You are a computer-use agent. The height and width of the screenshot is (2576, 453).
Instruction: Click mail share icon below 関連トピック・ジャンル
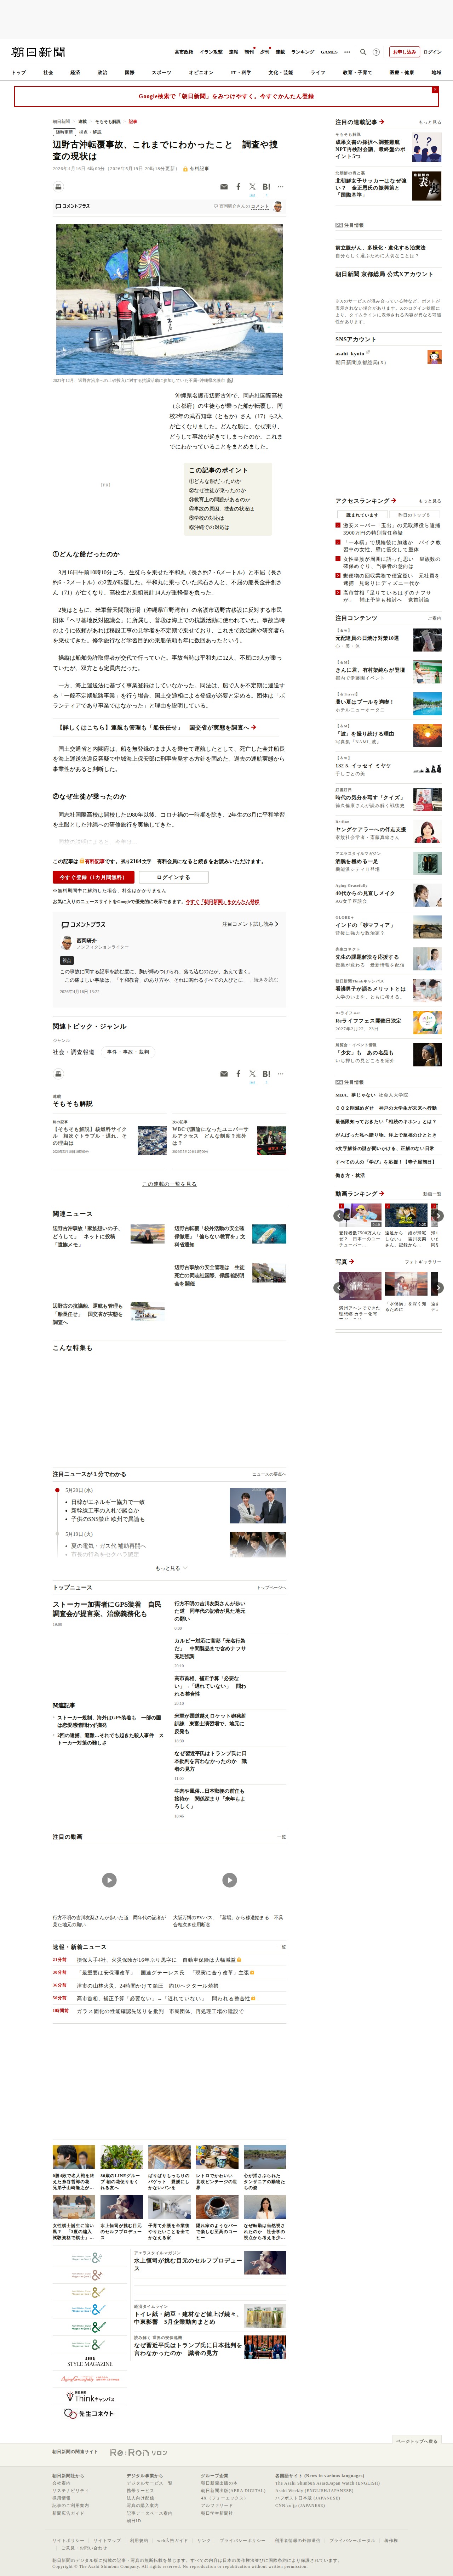click(x=224, y=1074)
